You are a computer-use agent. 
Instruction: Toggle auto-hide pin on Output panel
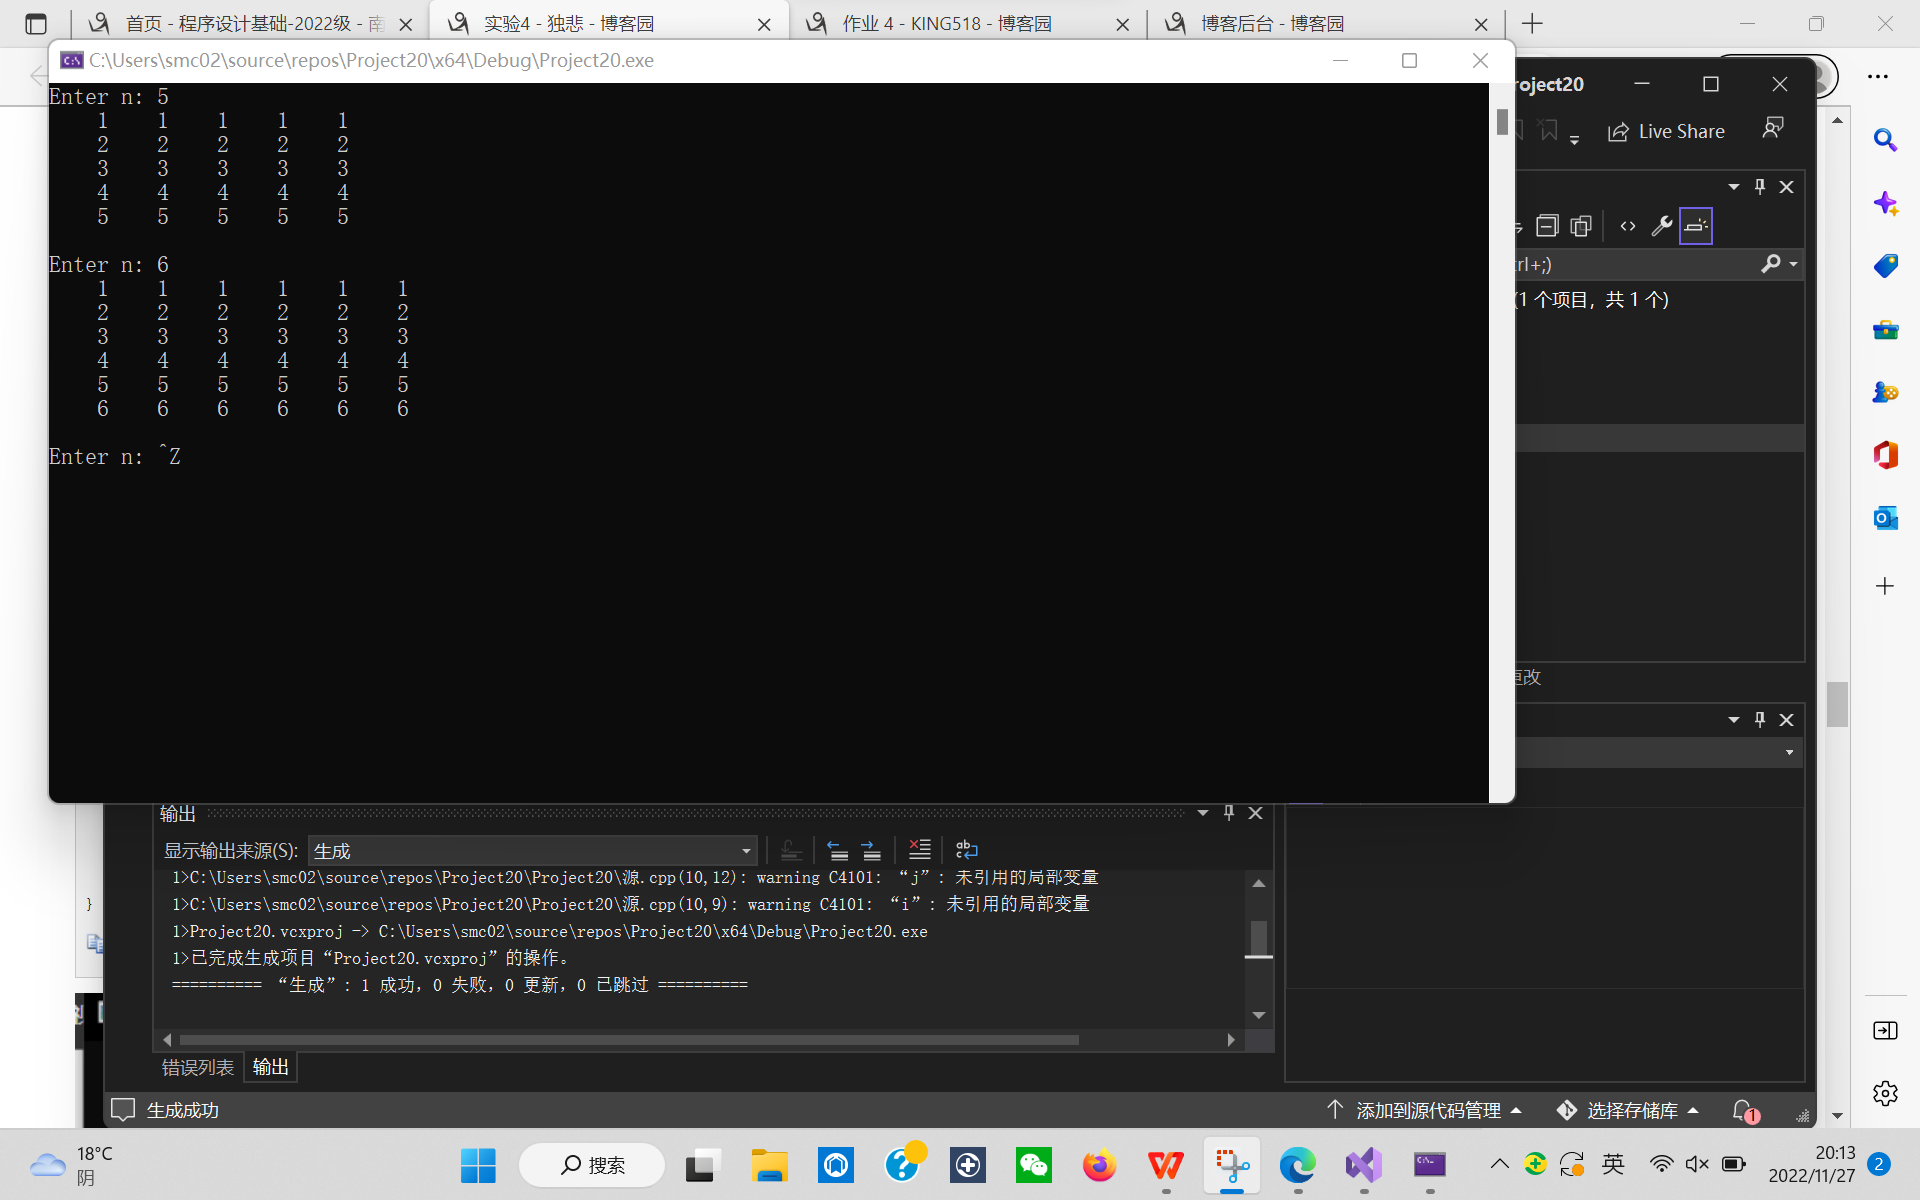coord(1229,813)
